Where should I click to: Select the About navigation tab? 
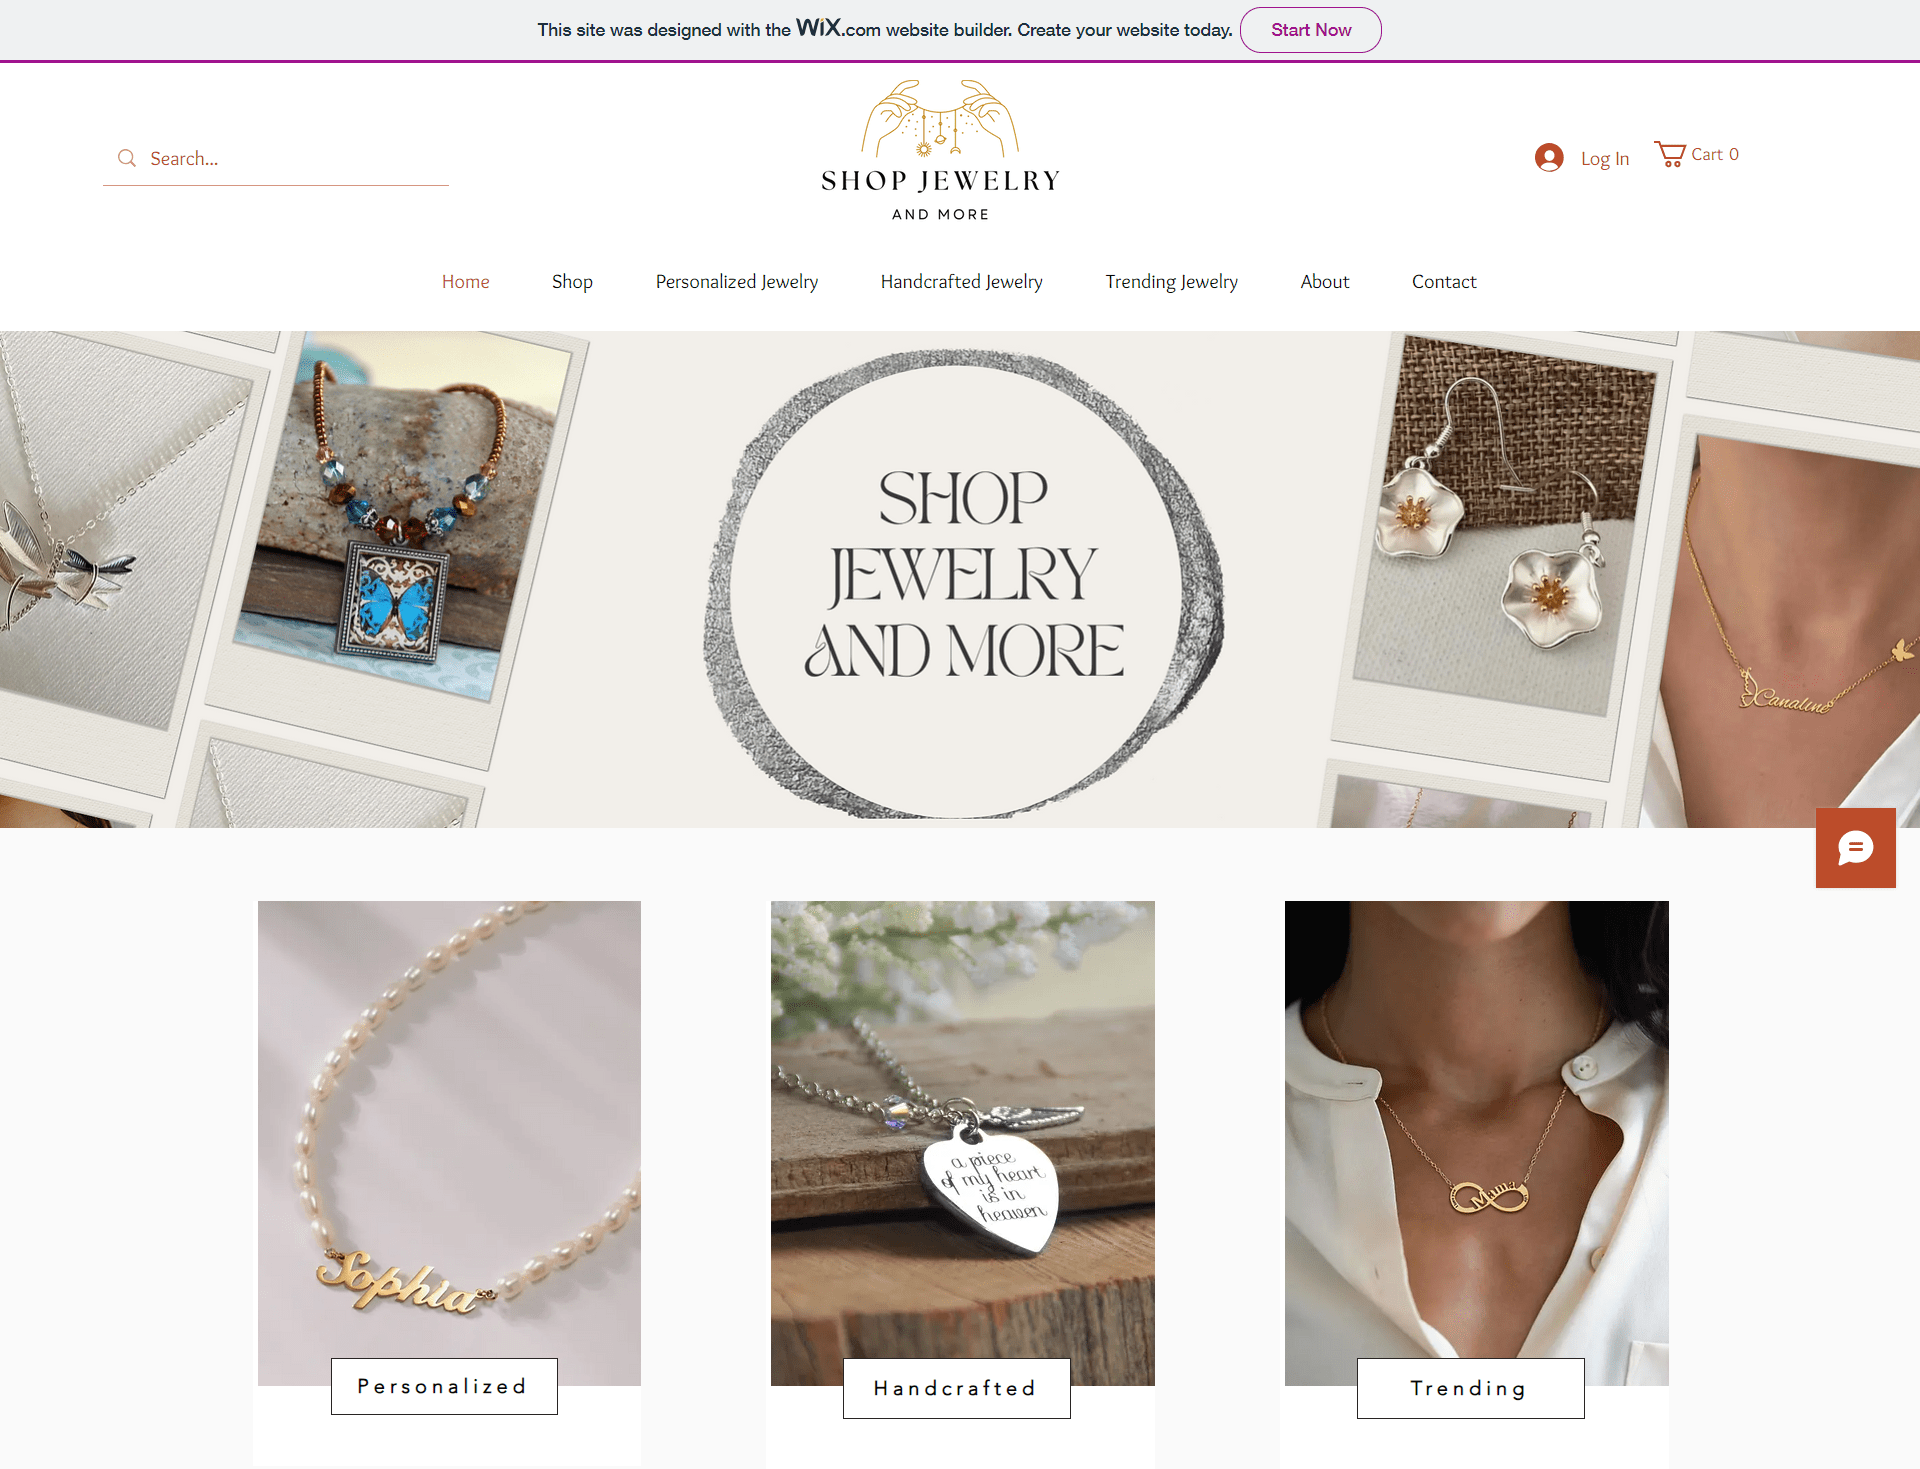(x=1323, y=281)
